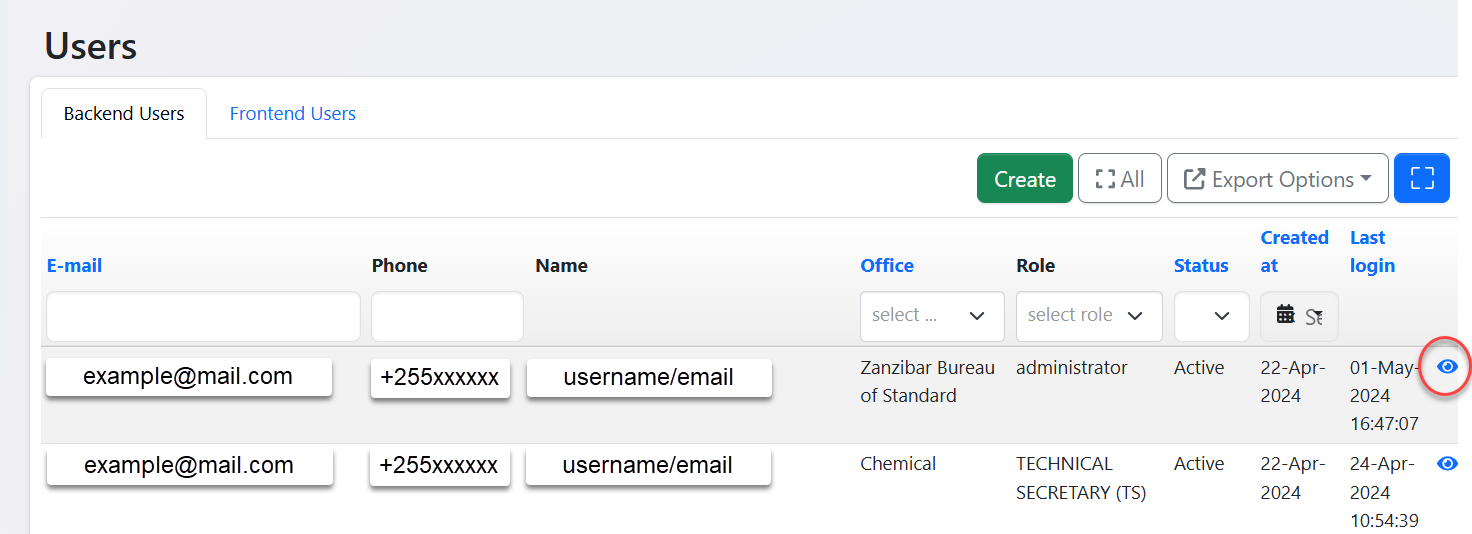Create a new backend user

coord(1024,178)
